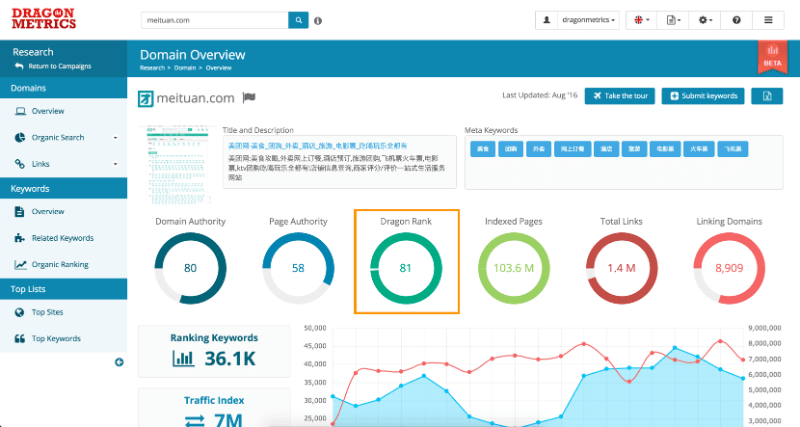The image size is (800, 427).
Task: Click the Dragon Rank 81 gauge
Action: [x=406, y=268]
